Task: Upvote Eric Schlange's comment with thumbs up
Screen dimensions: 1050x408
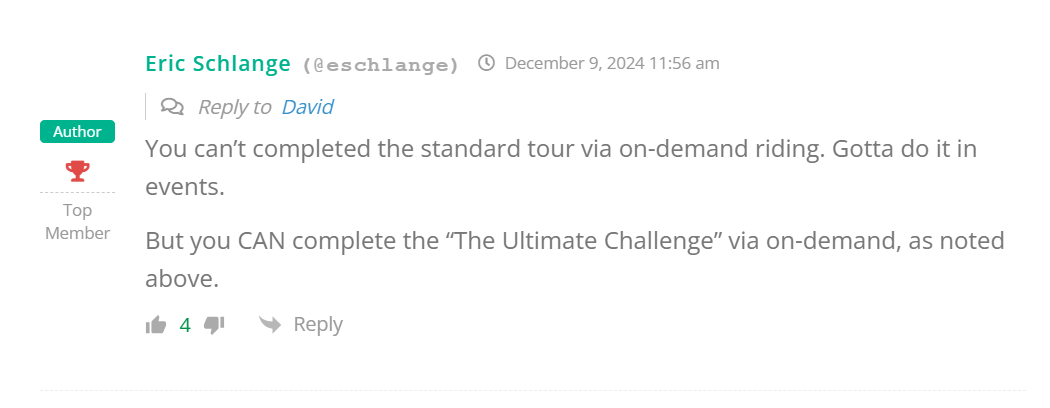Action: pyautogui.click(x=156, y=324)
